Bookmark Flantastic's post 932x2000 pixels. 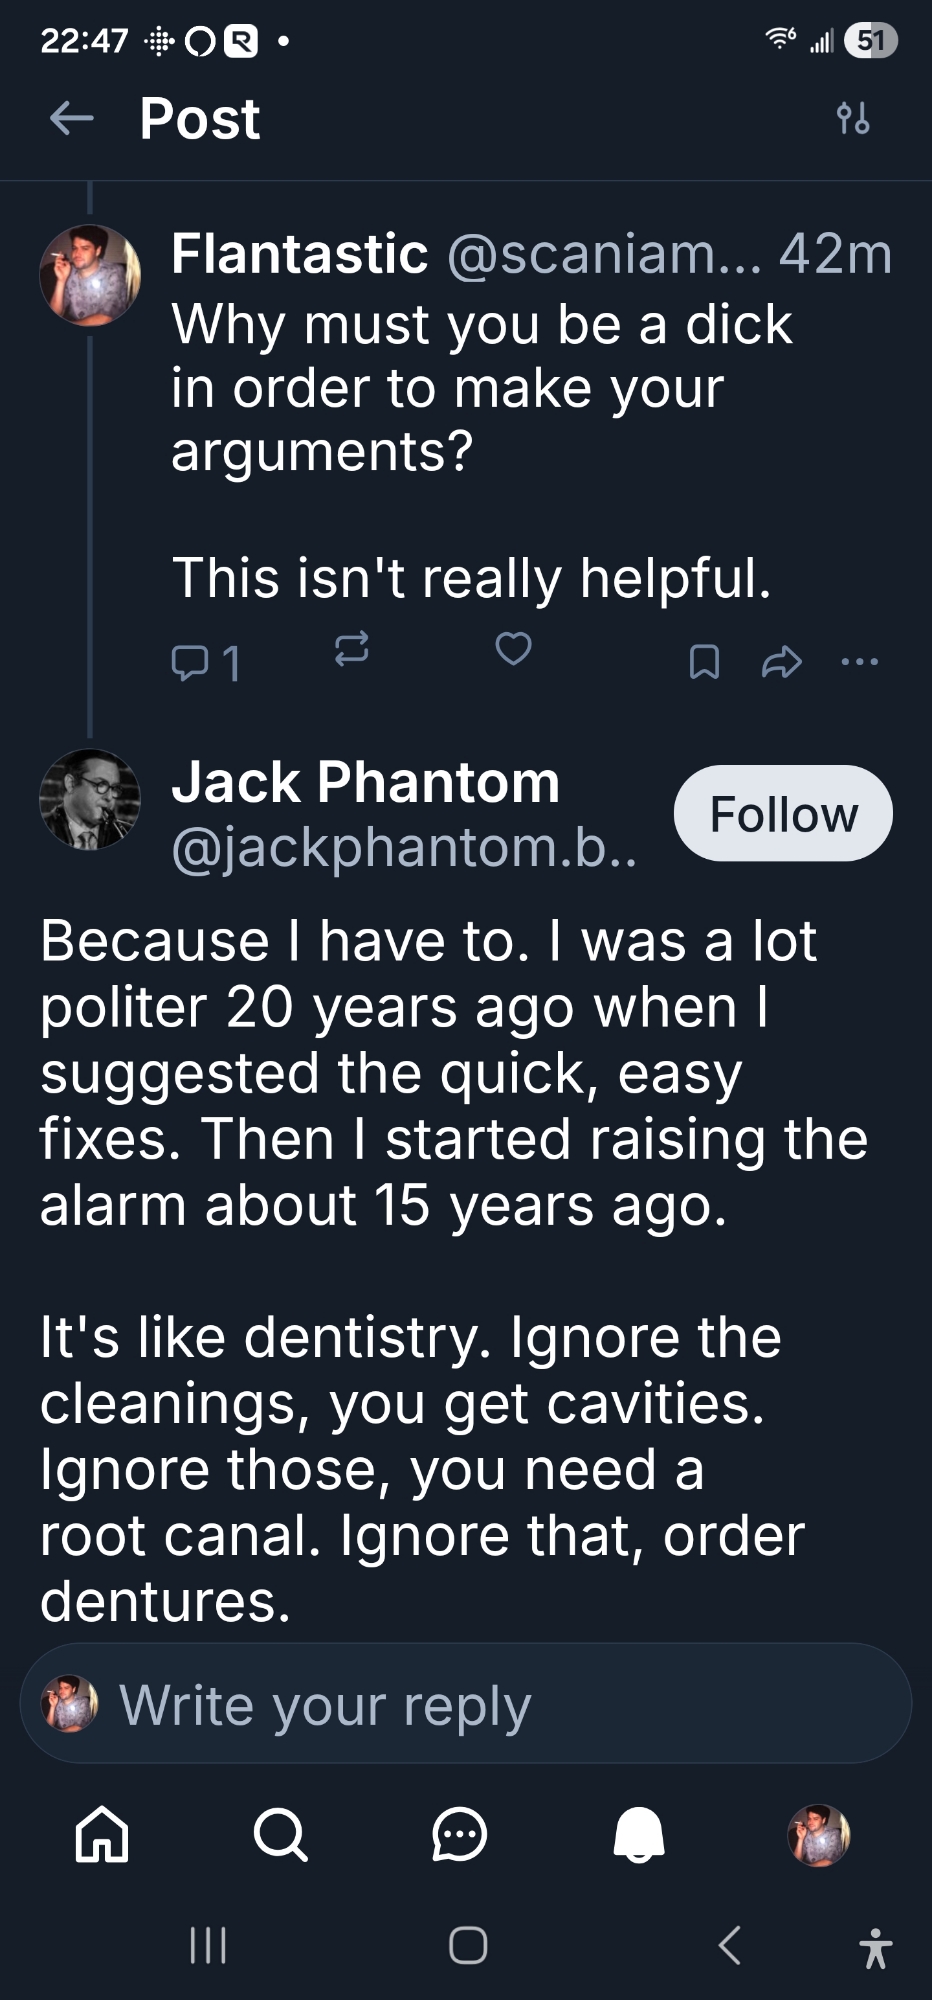pos(704,662)
